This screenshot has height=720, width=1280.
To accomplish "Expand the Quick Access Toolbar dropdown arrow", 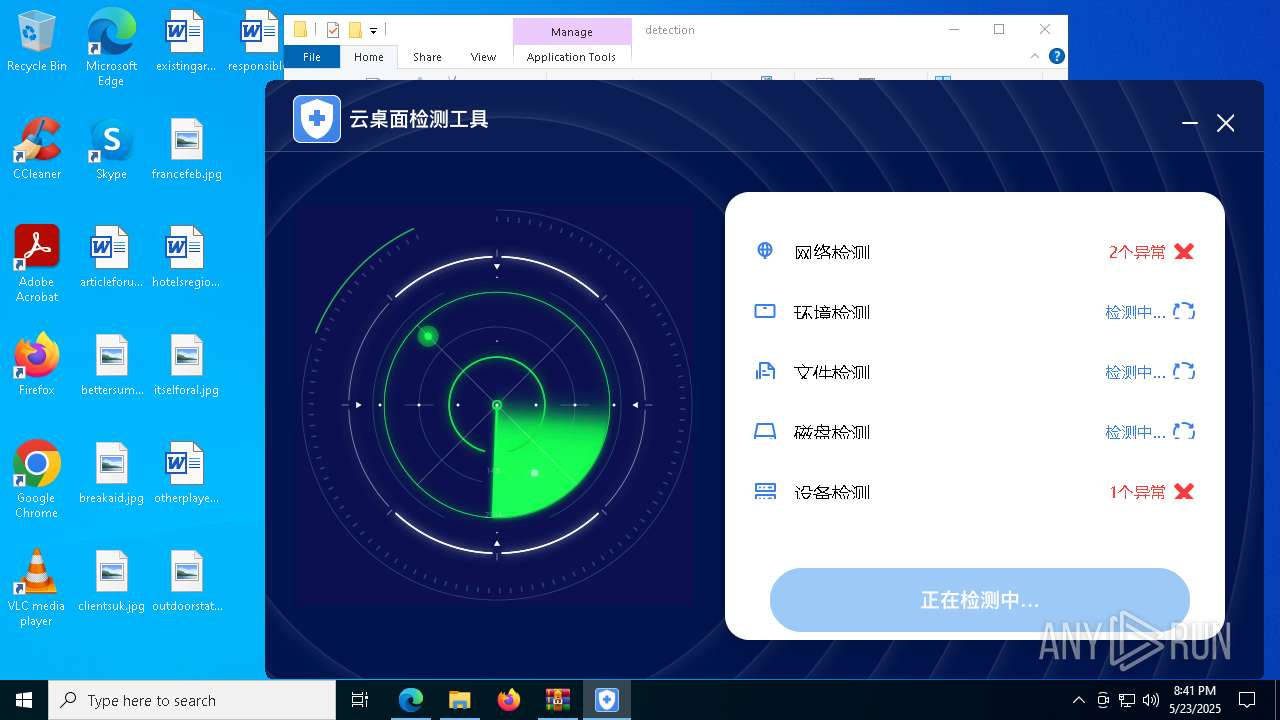I will pos(373,31).
